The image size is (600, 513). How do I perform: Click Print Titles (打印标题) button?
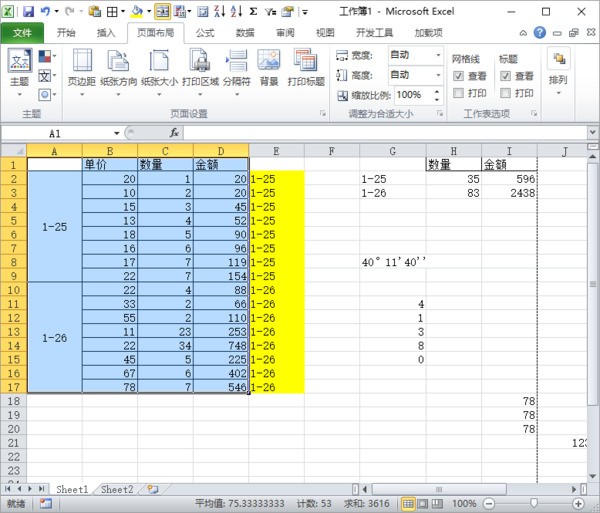tap(306, 68)
